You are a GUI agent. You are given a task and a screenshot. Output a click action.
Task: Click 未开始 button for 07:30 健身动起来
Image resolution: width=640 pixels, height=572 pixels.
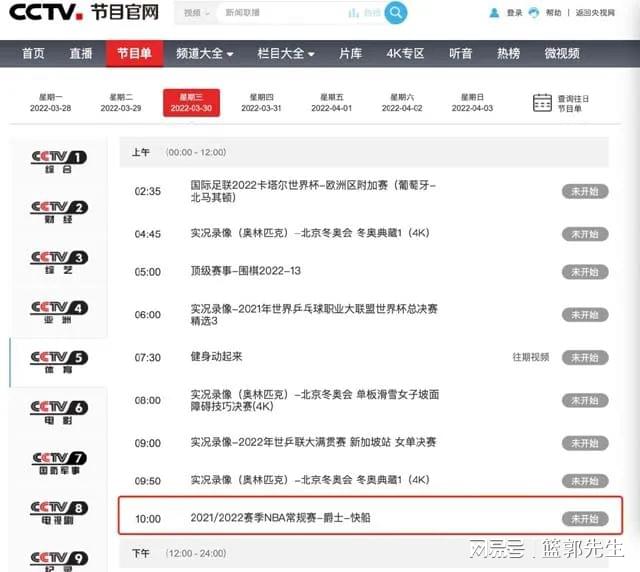(585, 358)
